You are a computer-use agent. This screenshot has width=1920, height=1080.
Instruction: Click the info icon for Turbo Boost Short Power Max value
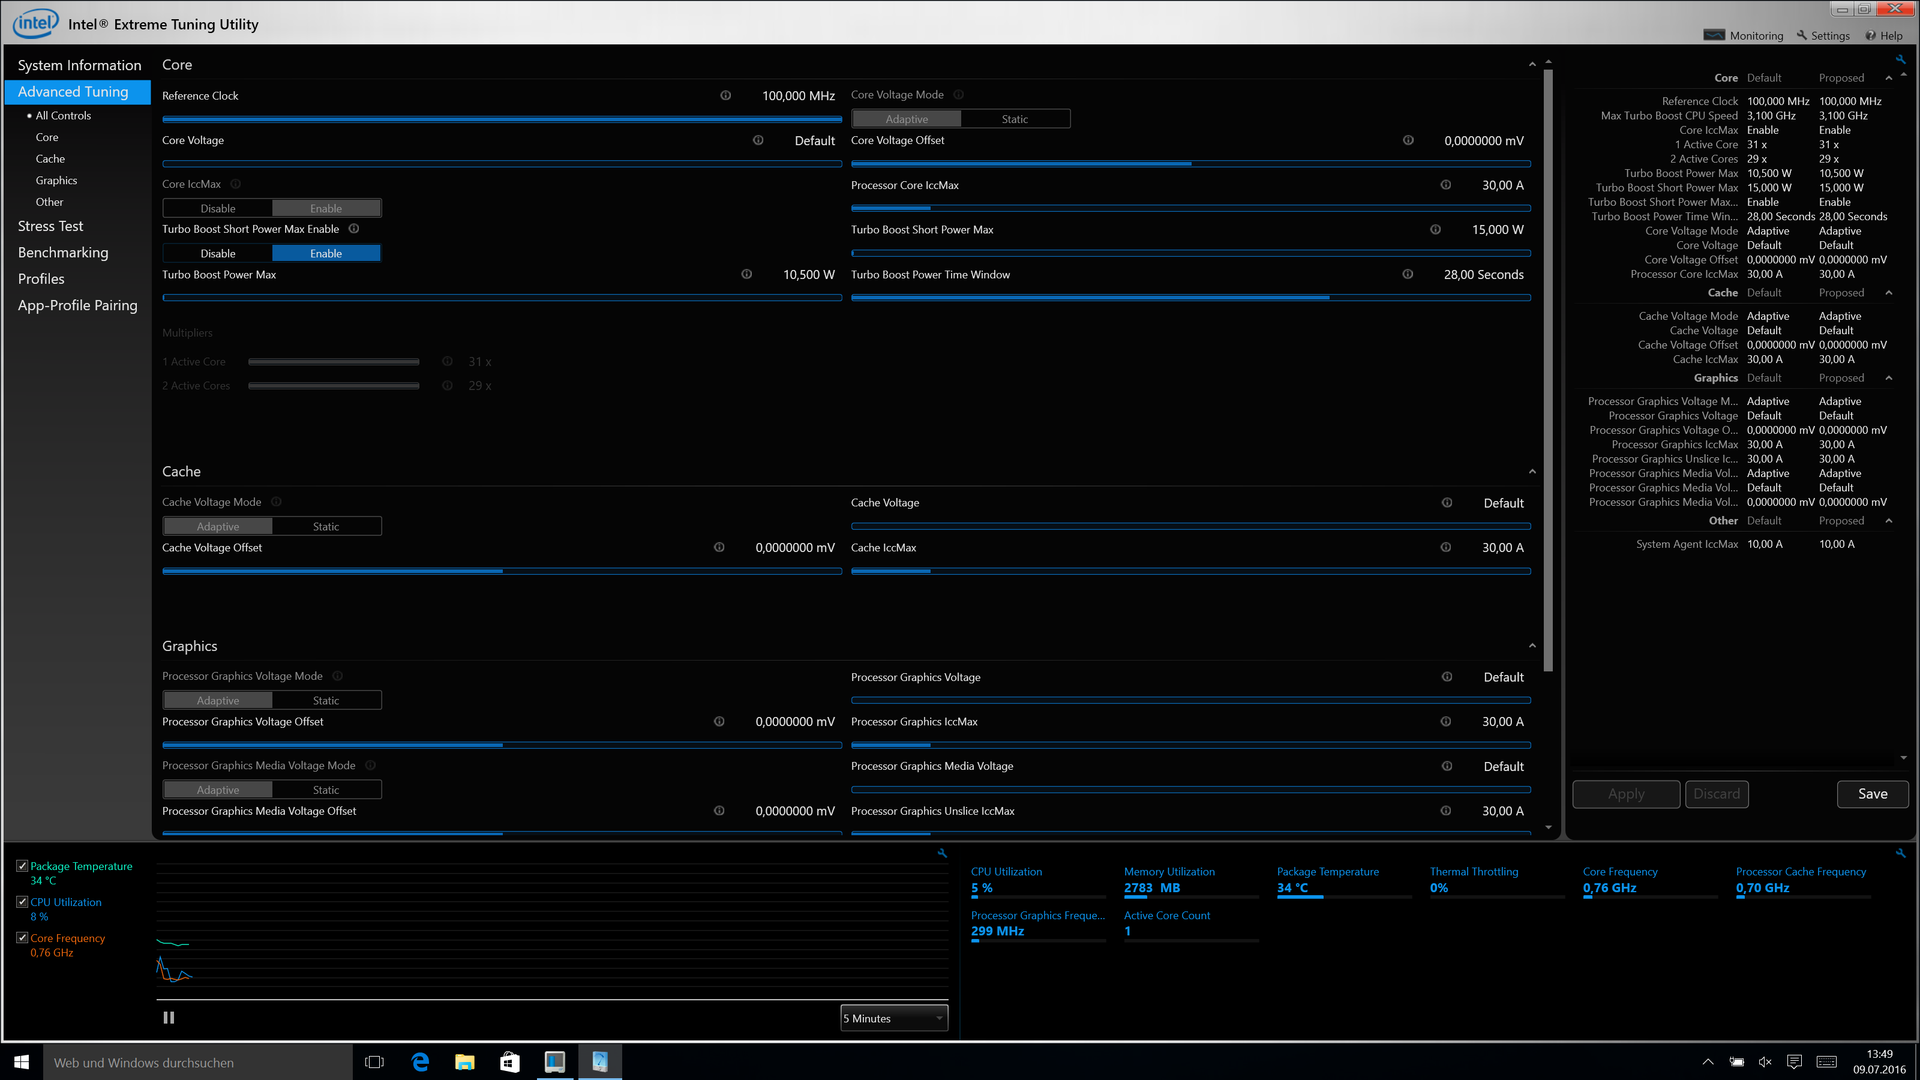[1435, 230]
